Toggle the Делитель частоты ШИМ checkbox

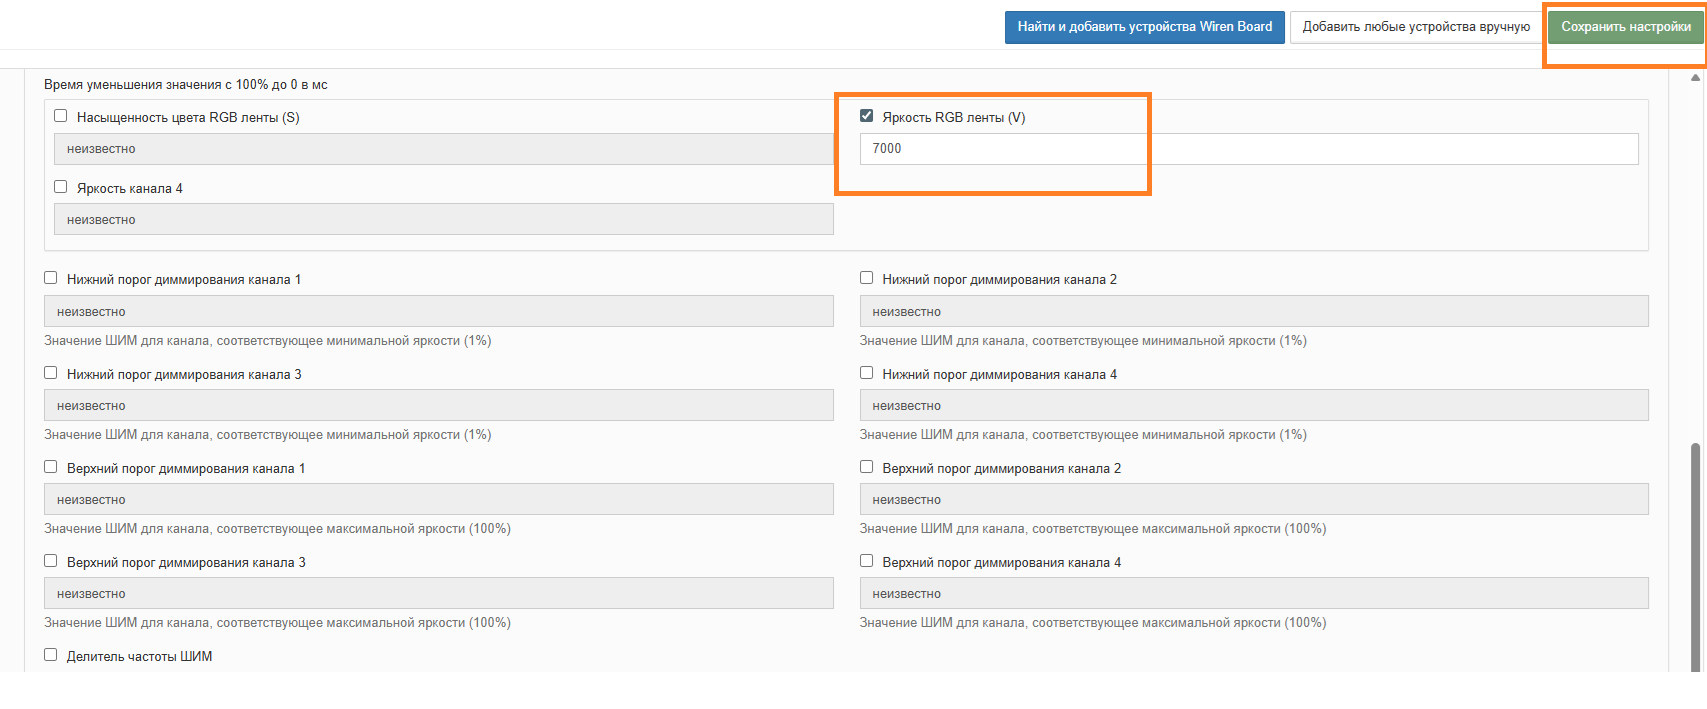click(51, 655)
